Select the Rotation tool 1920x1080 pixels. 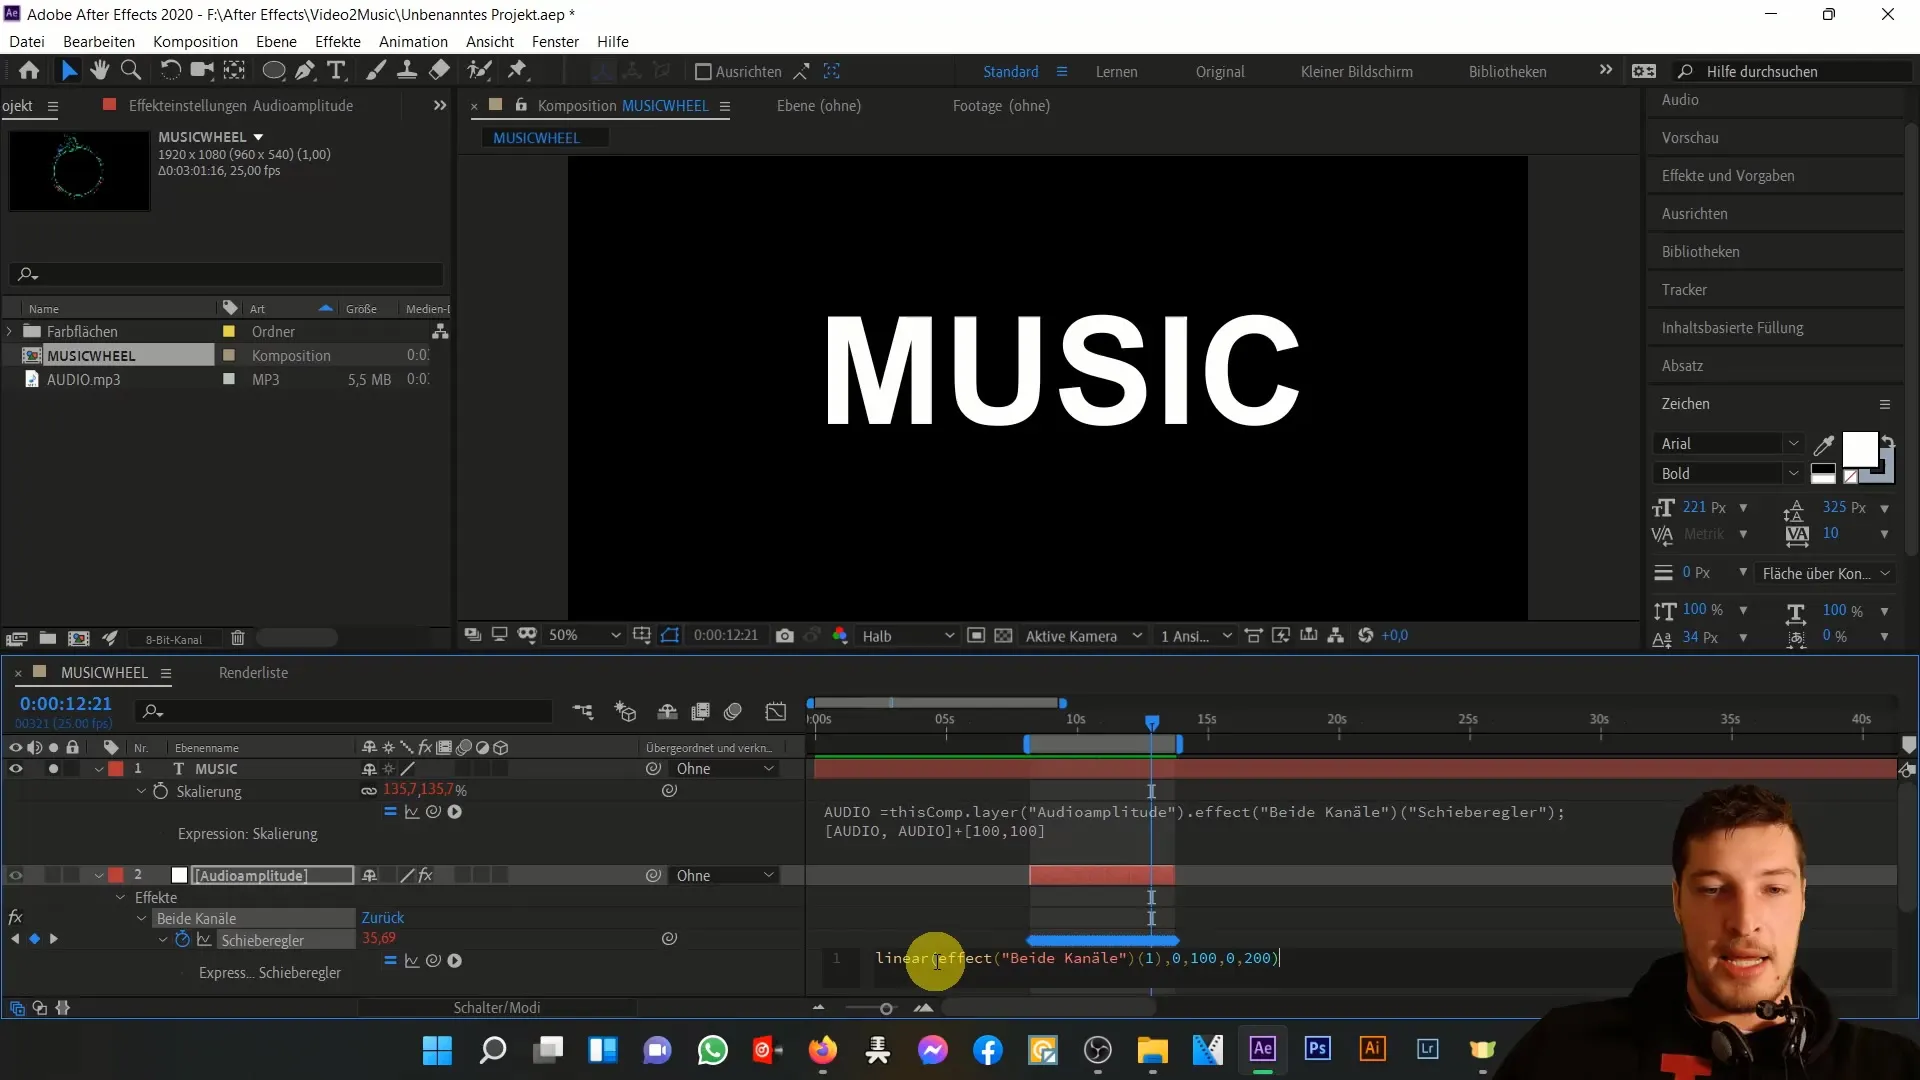[x=171, y=71]
